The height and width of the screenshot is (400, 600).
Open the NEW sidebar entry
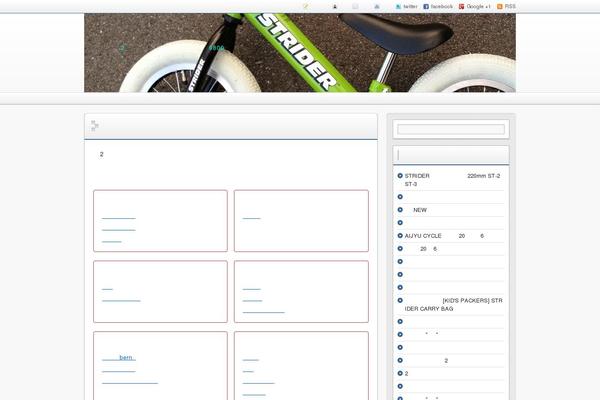click(420, 210)
